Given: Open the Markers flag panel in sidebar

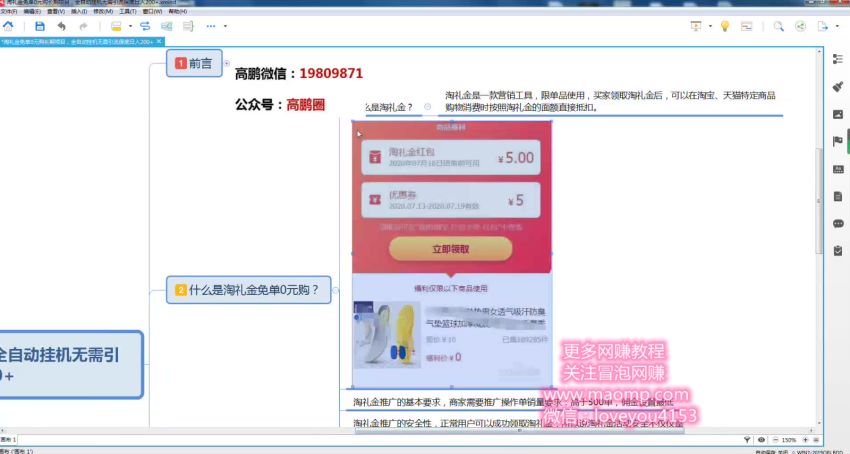Looking at the screenshot, I should coord(838,141).
